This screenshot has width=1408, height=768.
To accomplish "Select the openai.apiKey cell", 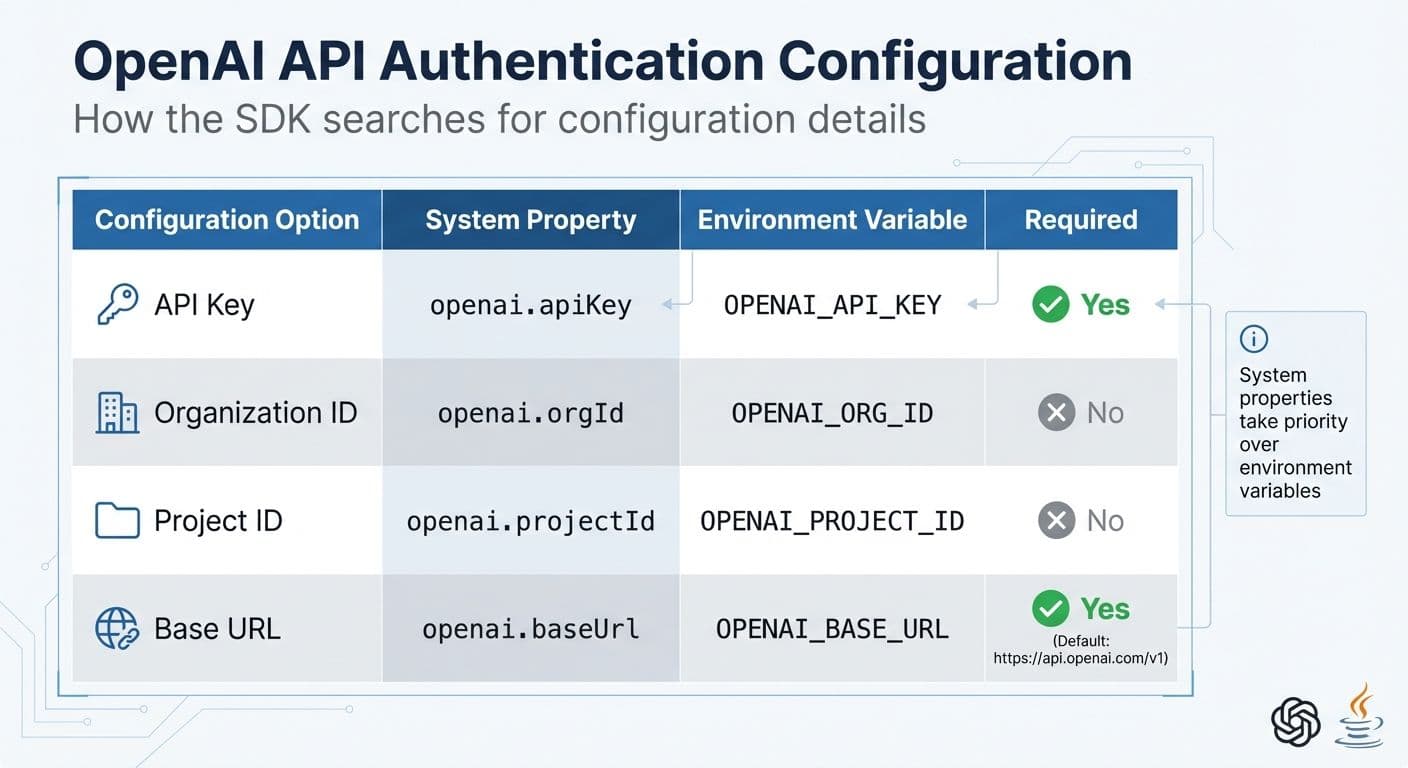I will tap(531, 304).
